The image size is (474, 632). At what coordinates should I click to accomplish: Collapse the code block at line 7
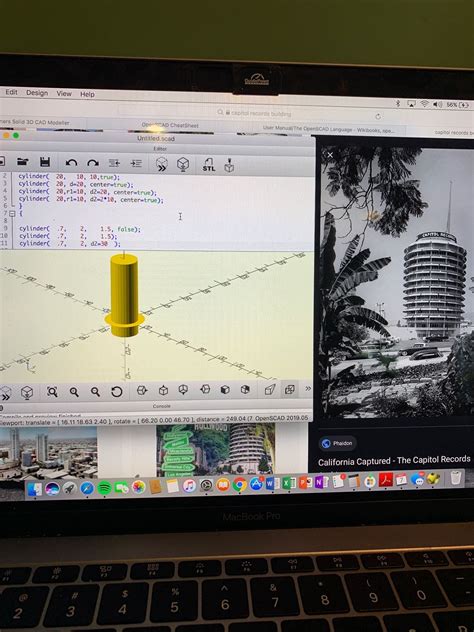12,213
